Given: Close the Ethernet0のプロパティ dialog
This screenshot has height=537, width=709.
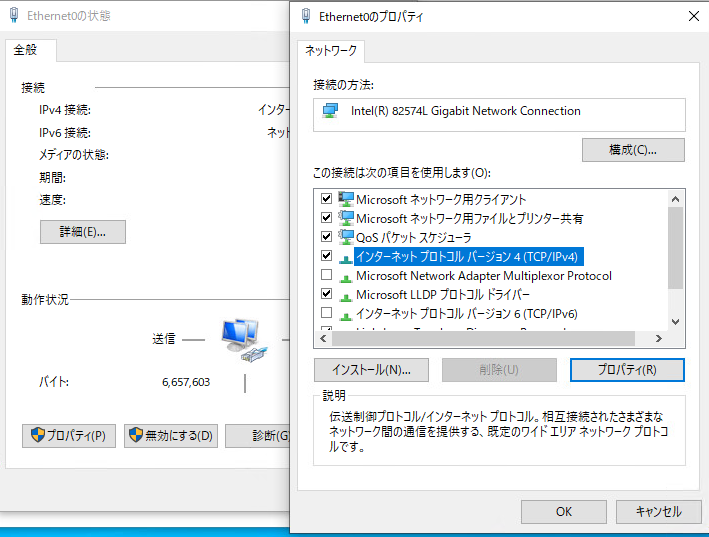Looking at the screenshot, I should pyautogui.click(x=694, y=16).
